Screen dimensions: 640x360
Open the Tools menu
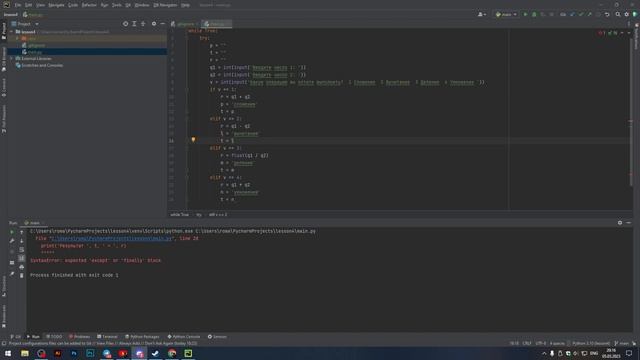click(x=117, y=5)
